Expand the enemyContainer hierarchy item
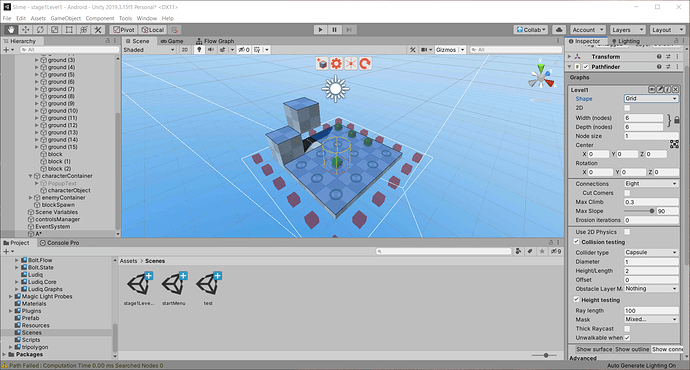The height and width of the screenshot is (370, 690). (30, 198)
